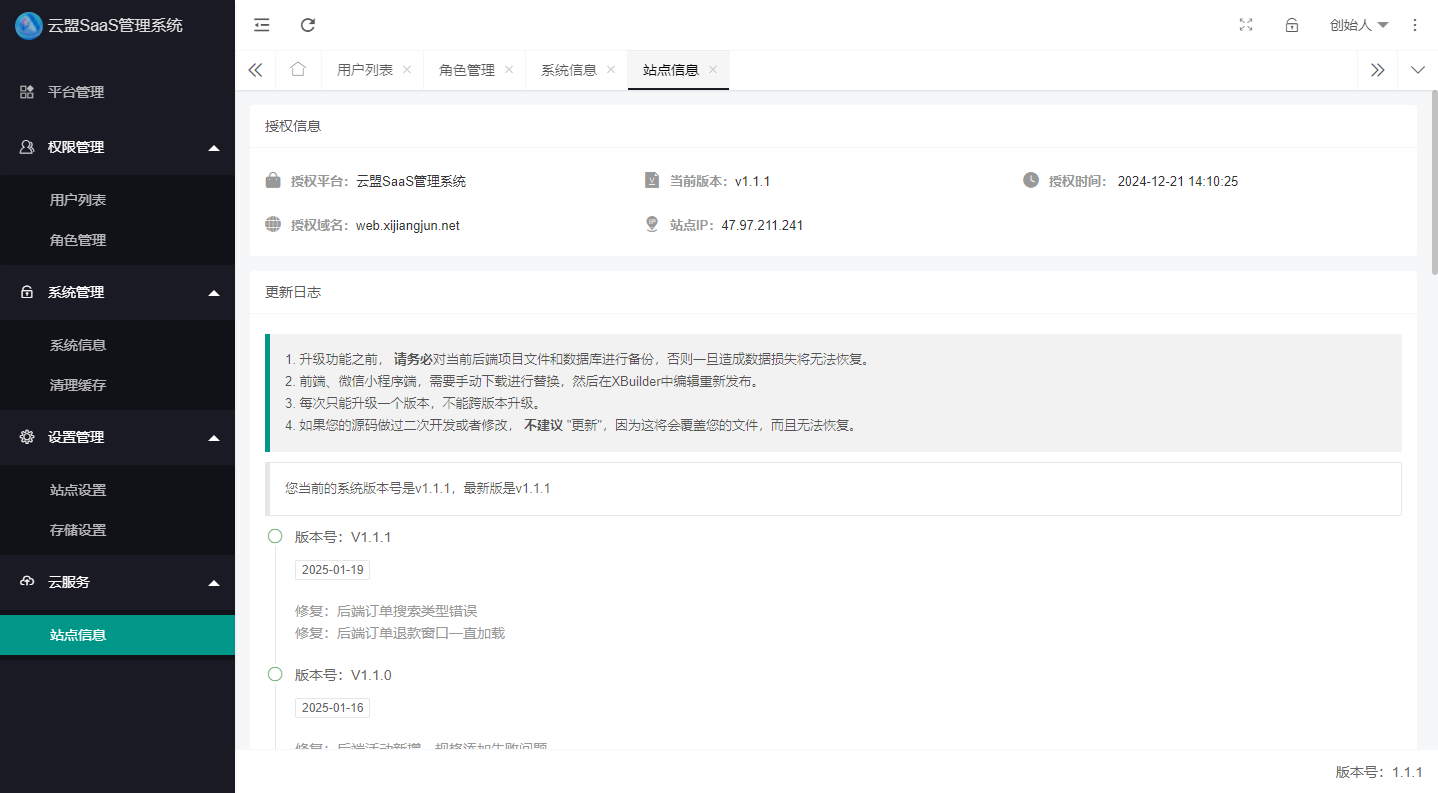Switch to the 角色管理 tab
1438x793 pixels.
point(468,70)
